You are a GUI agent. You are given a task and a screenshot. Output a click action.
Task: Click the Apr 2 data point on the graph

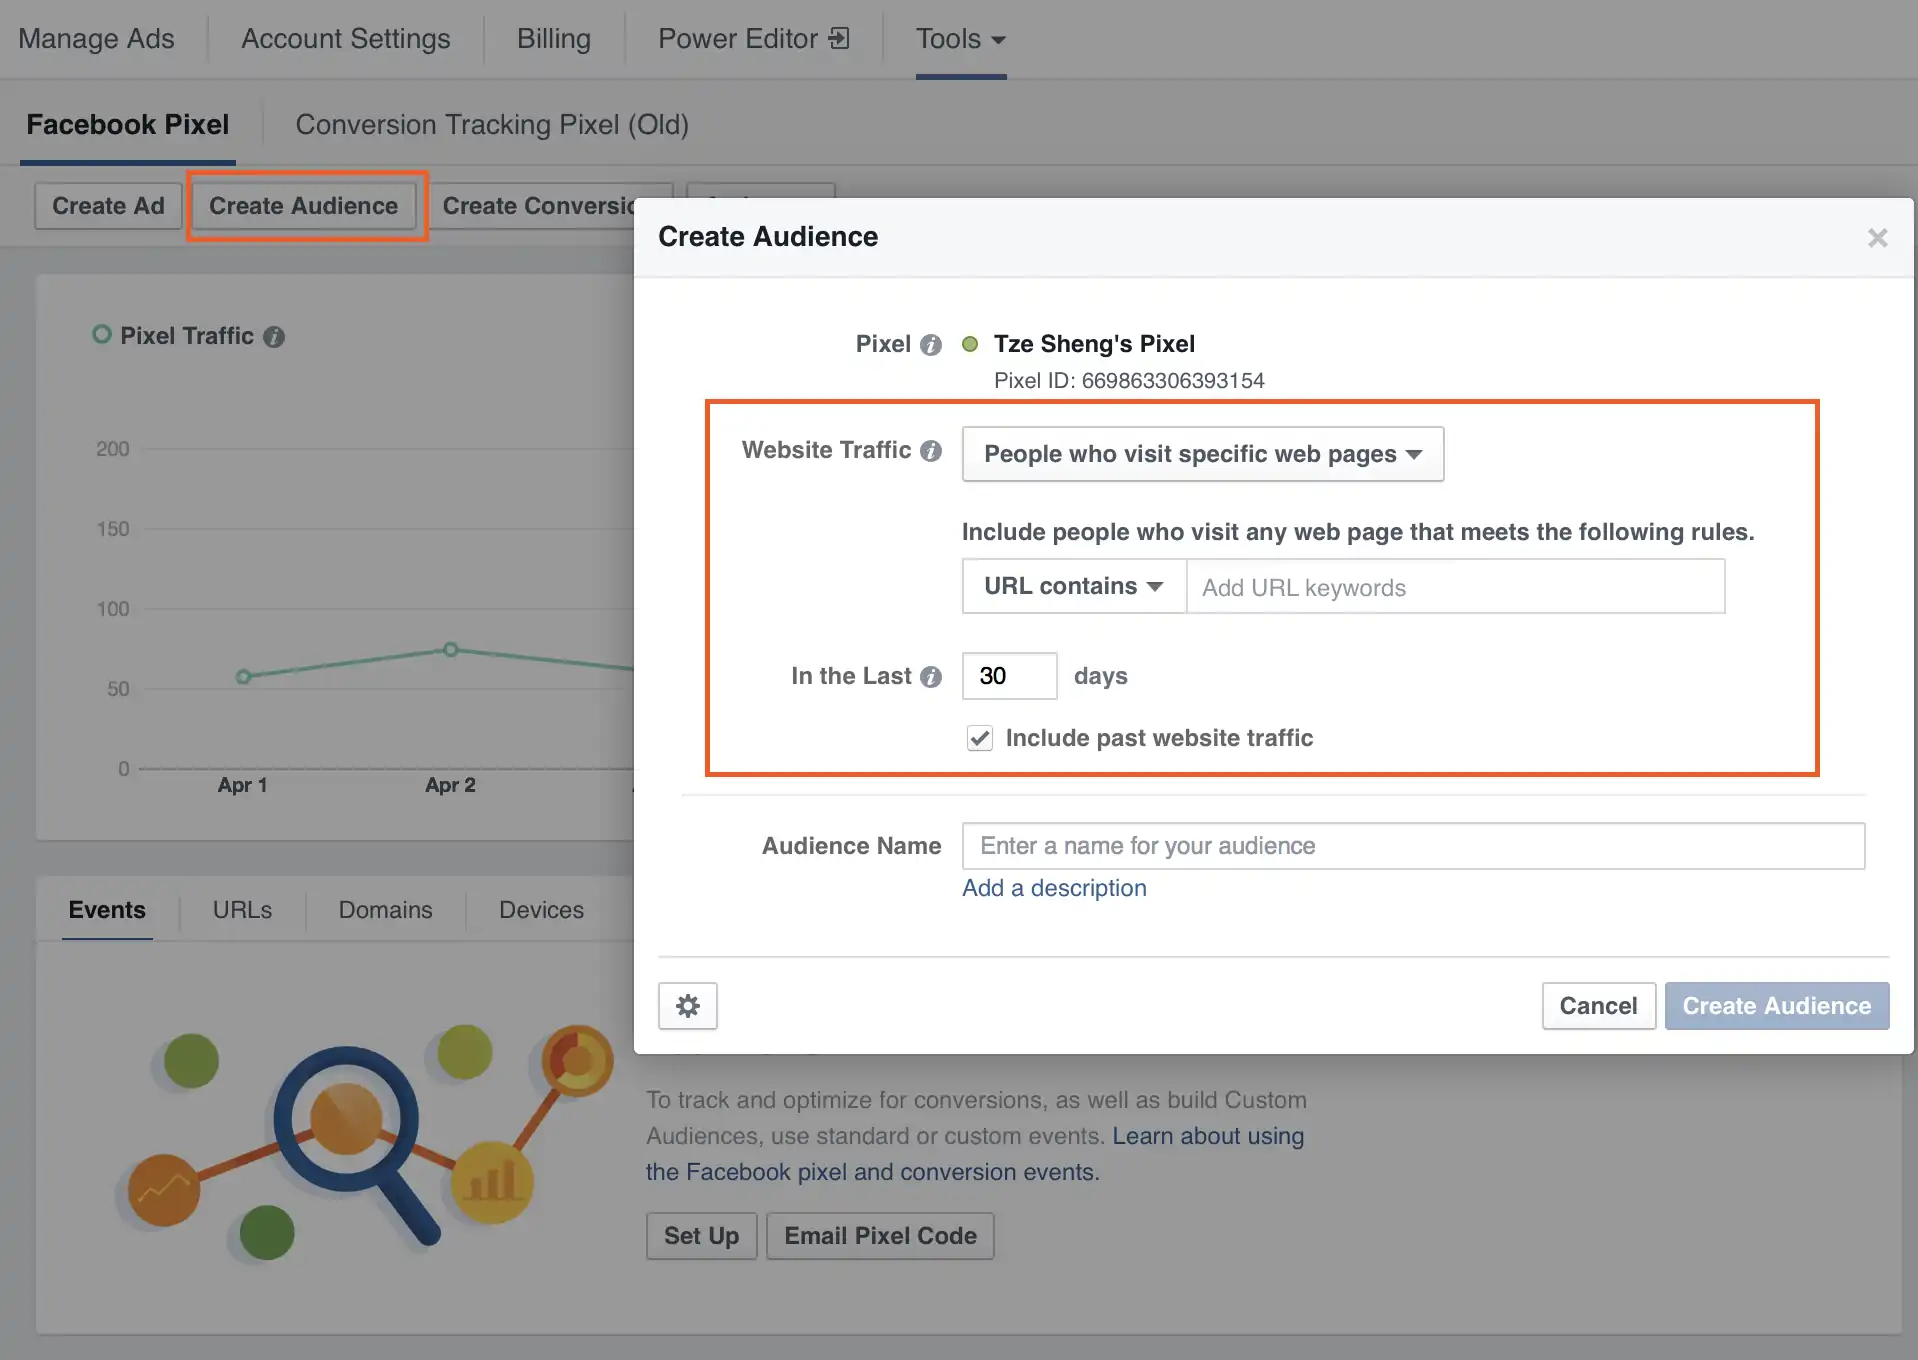click(x=451, y=650)
